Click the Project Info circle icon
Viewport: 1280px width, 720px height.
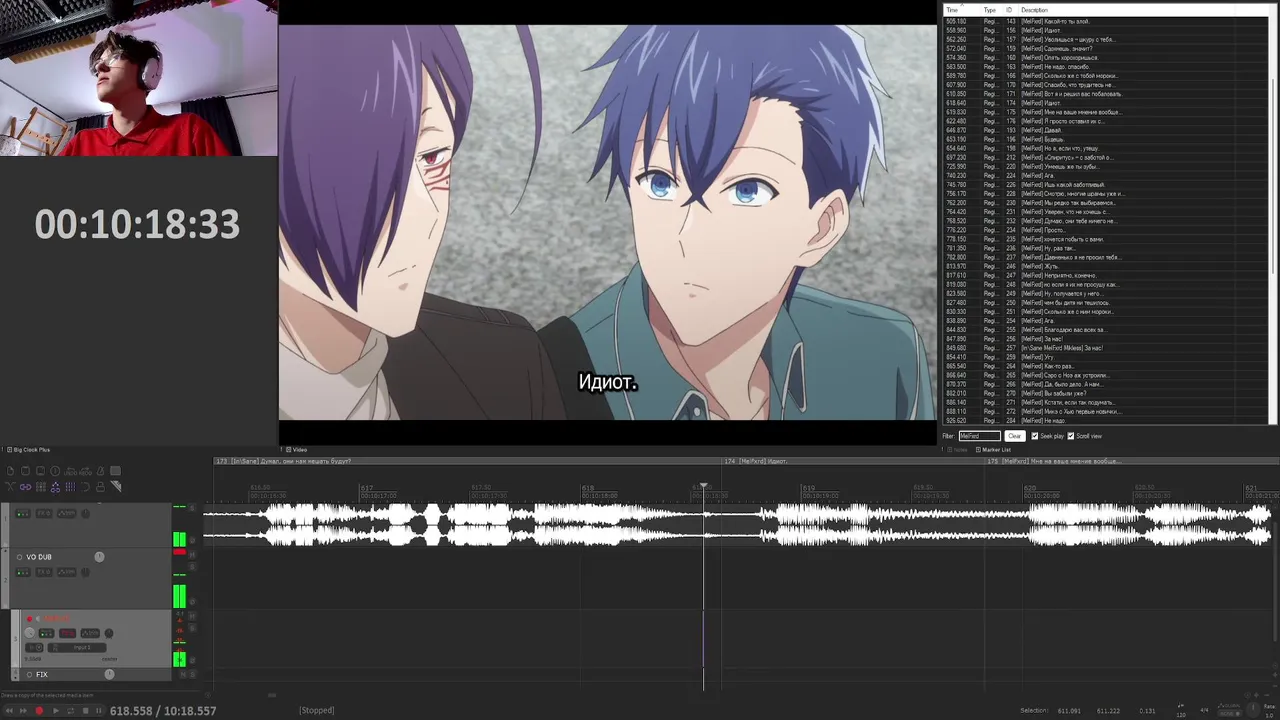click(x=55, y=471)
